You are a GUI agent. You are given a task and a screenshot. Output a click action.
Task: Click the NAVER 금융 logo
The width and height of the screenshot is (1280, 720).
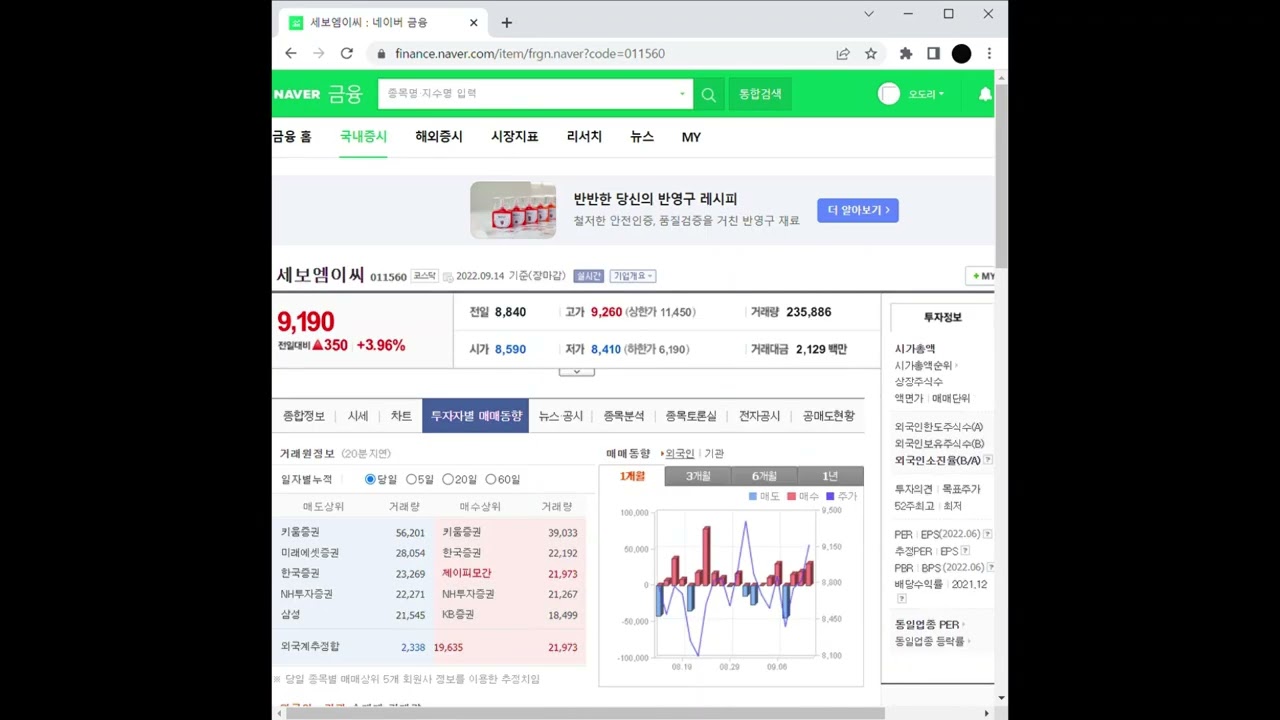[318, 94]
